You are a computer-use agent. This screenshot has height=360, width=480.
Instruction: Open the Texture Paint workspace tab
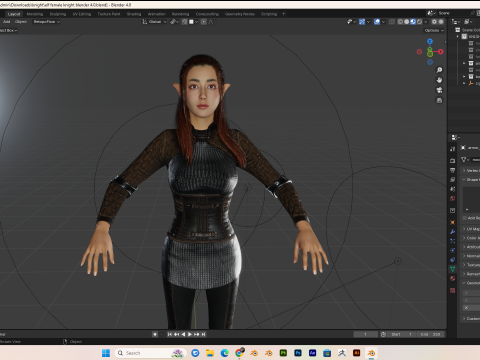click(x=109, y=14)
